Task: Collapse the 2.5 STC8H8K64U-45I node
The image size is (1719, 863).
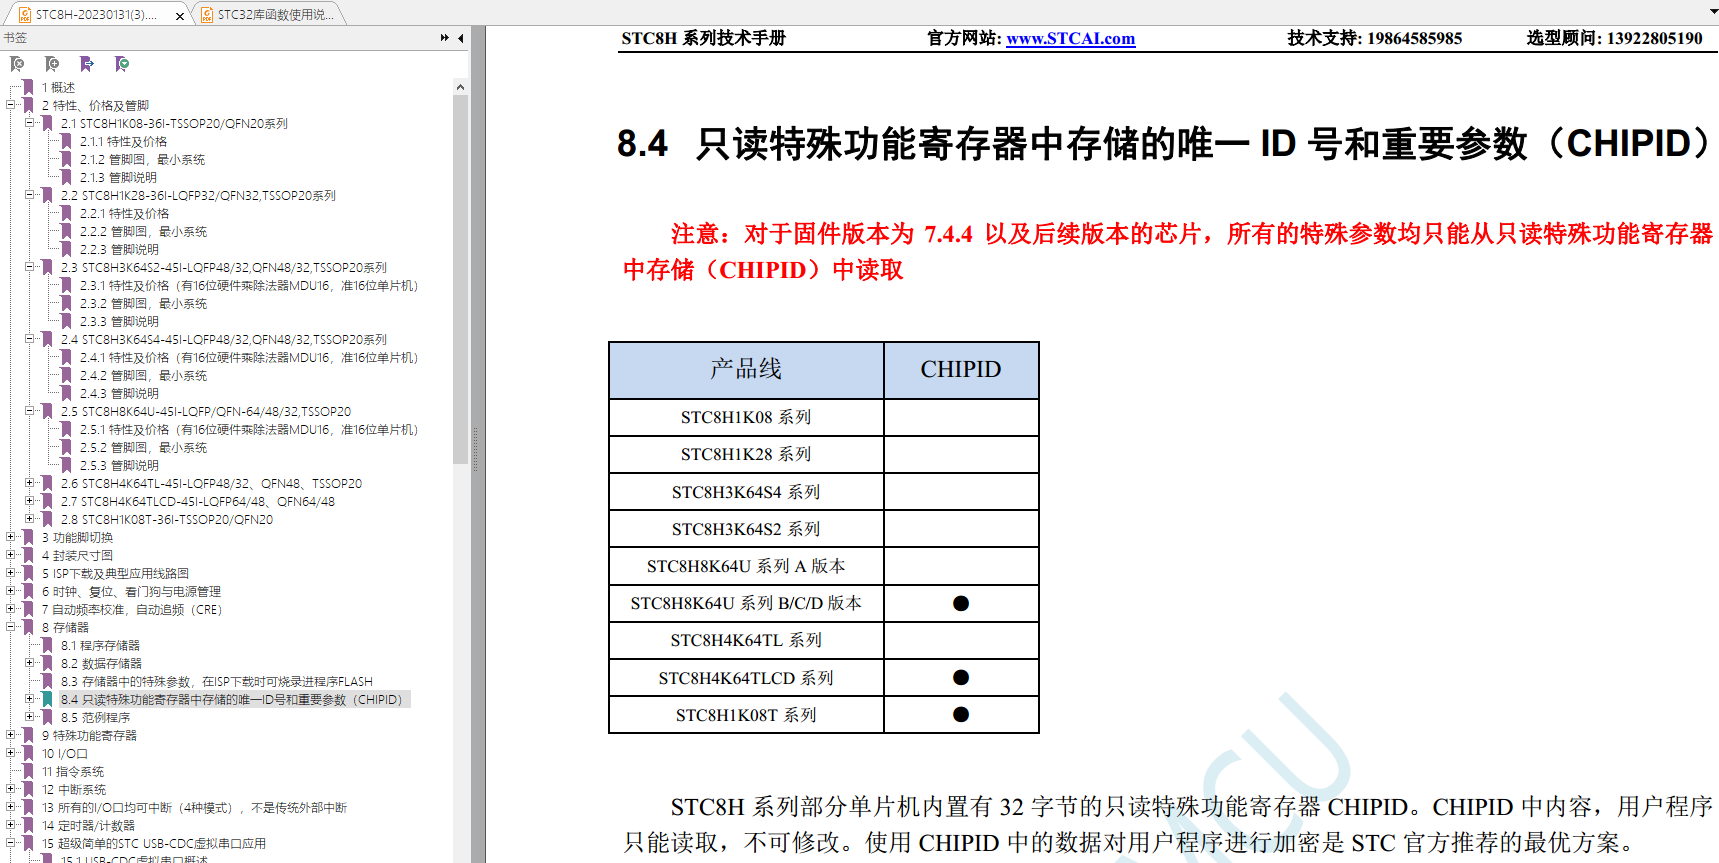Action: click(30, 411)
